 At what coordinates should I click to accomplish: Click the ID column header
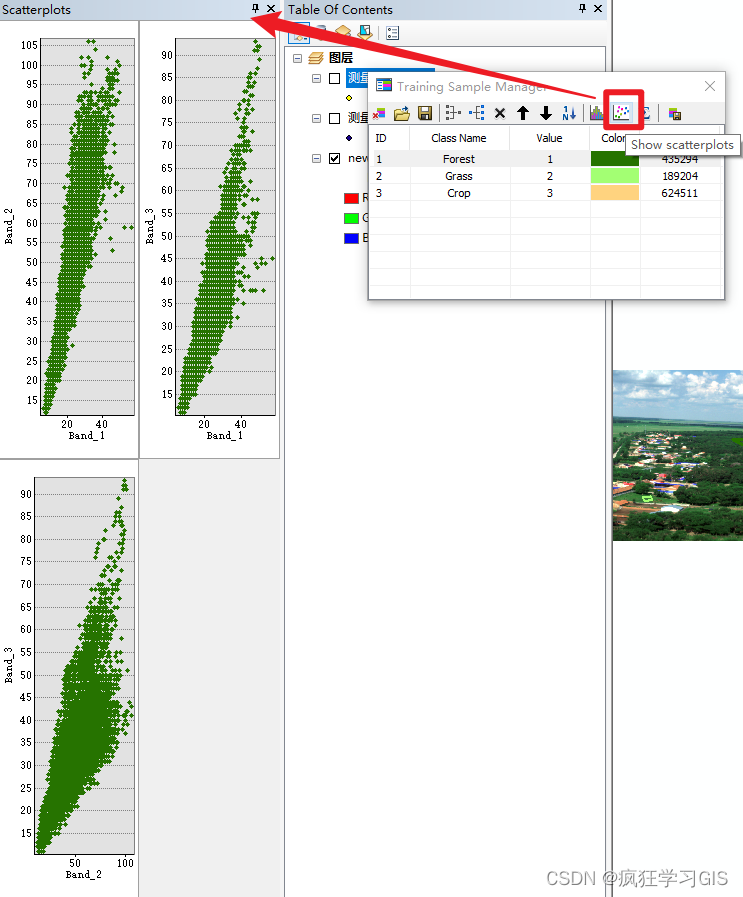pyautogui.click(x=390, y=138)
